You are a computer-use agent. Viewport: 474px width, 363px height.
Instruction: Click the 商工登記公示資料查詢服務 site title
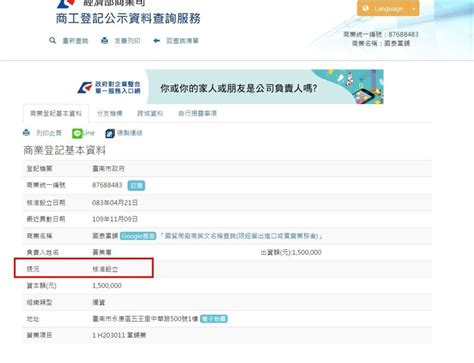point(128,18)
